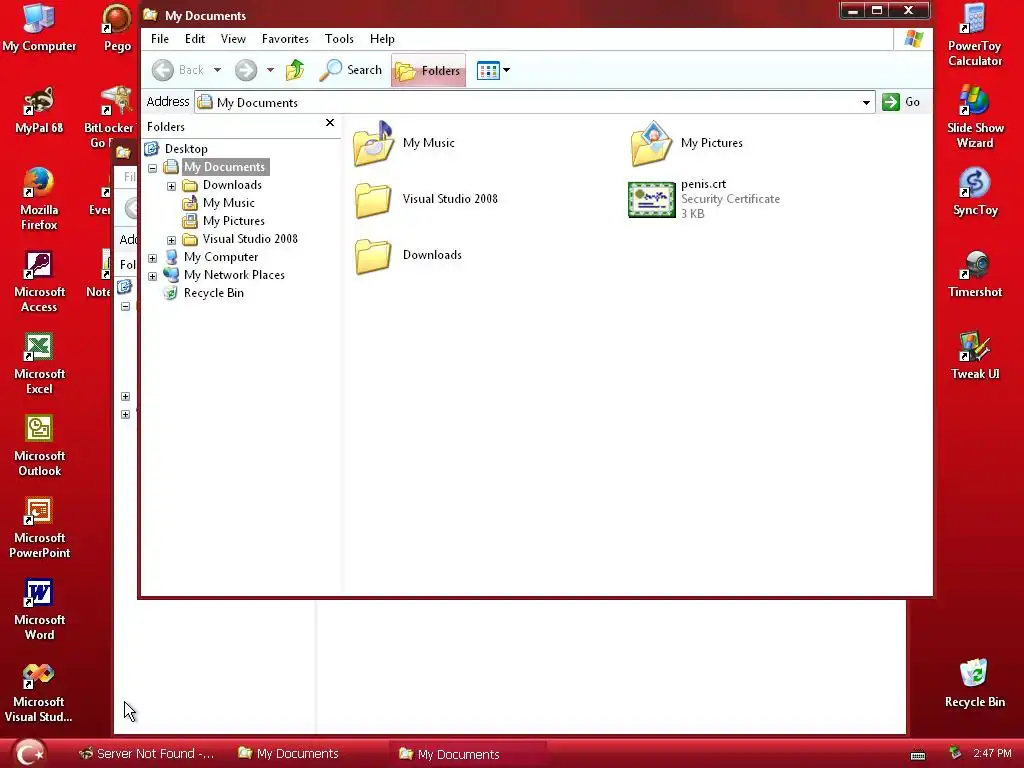Expand the My Computer tree node

coord(152,258)
